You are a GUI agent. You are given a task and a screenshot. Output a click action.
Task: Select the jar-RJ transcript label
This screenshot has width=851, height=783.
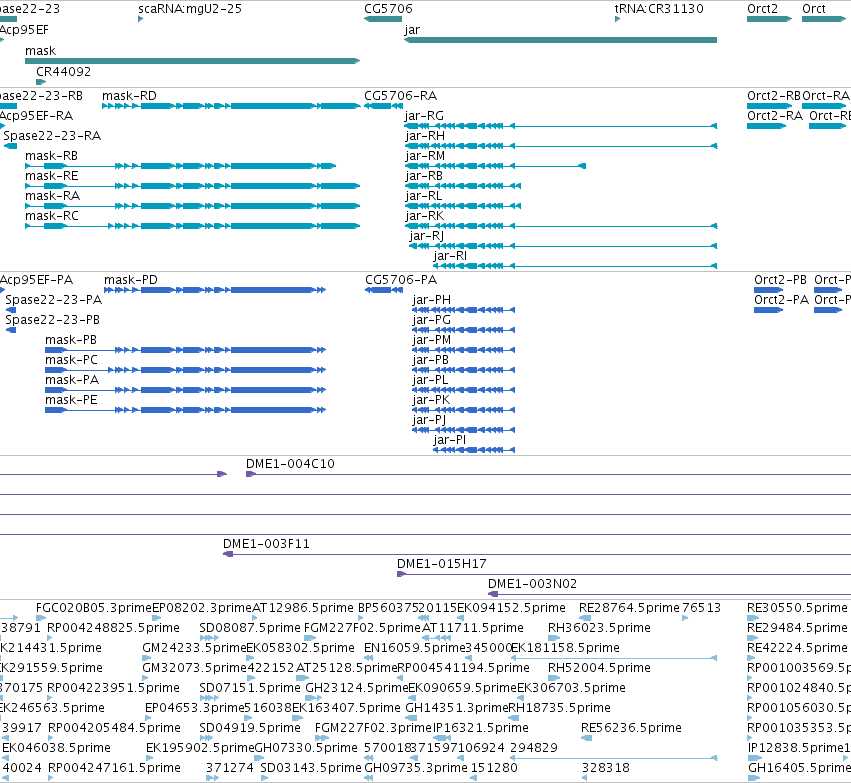(x=427, y=236)
